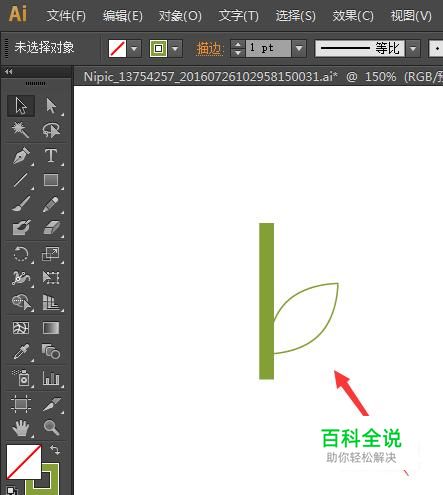Select the Column Graph tool

click(51, 378)
